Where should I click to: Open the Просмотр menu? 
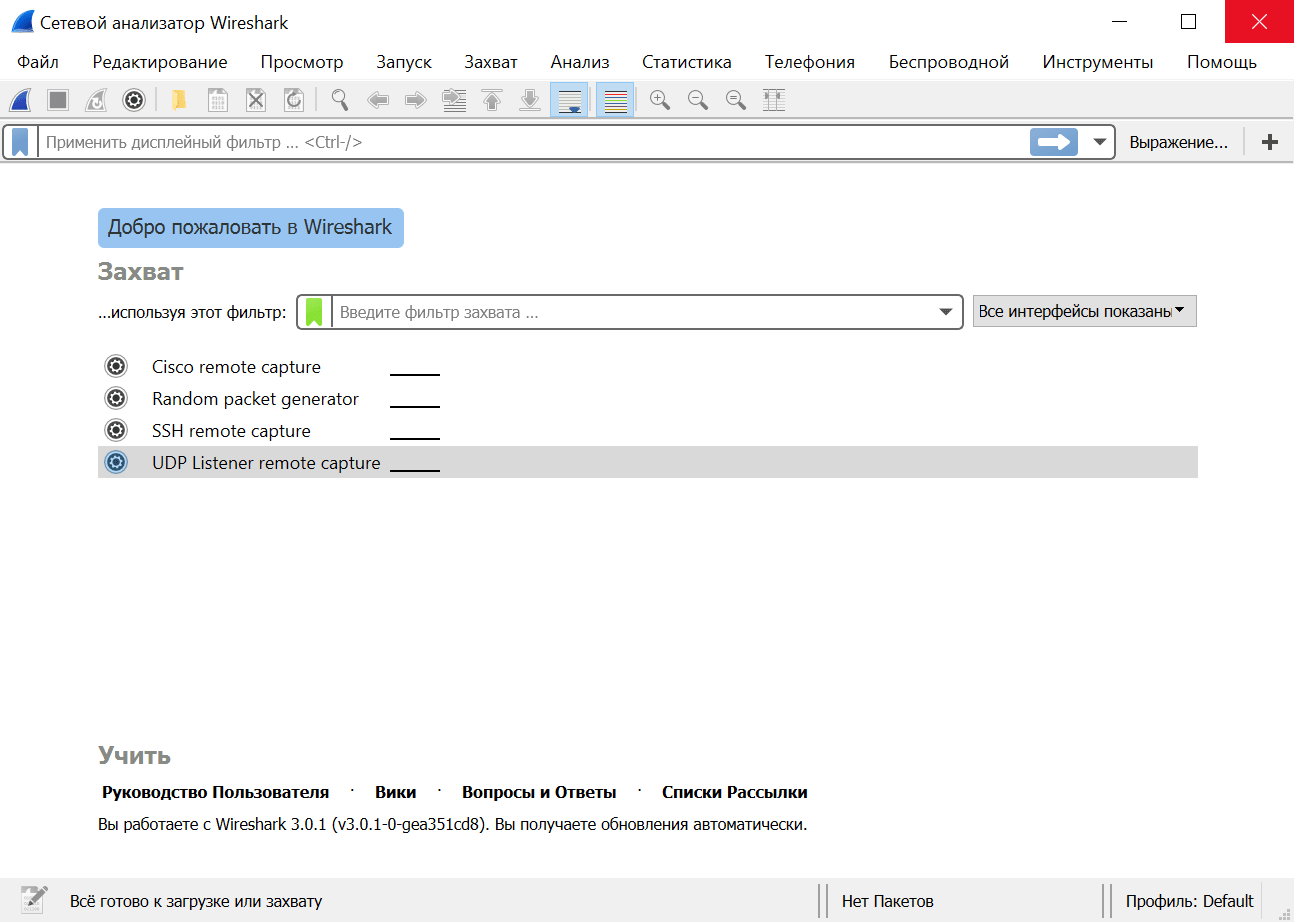[x=302, y=62]
